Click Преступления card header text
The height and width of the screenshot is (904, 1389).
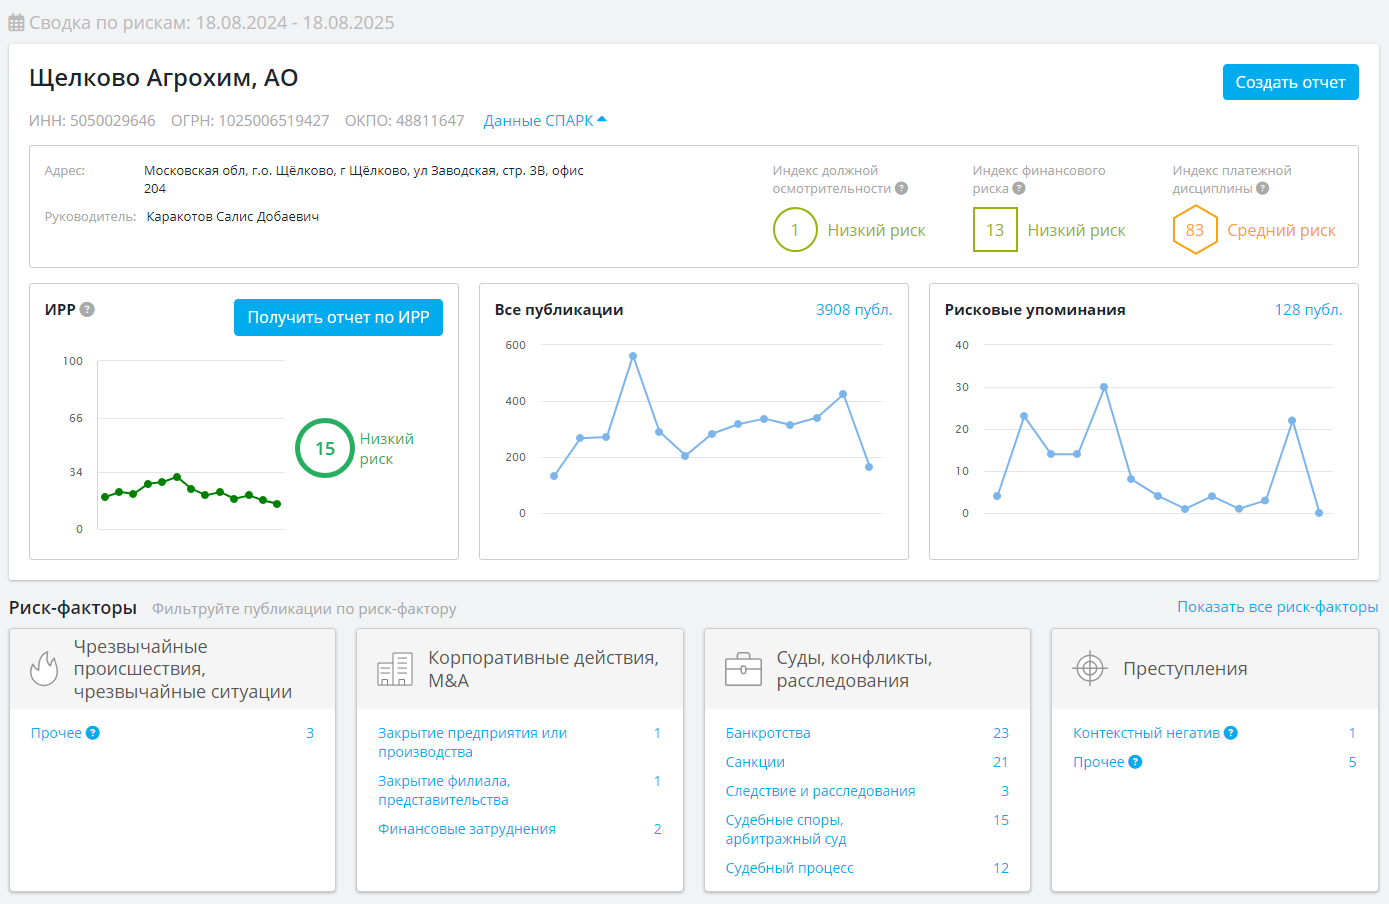[1185, 668]
